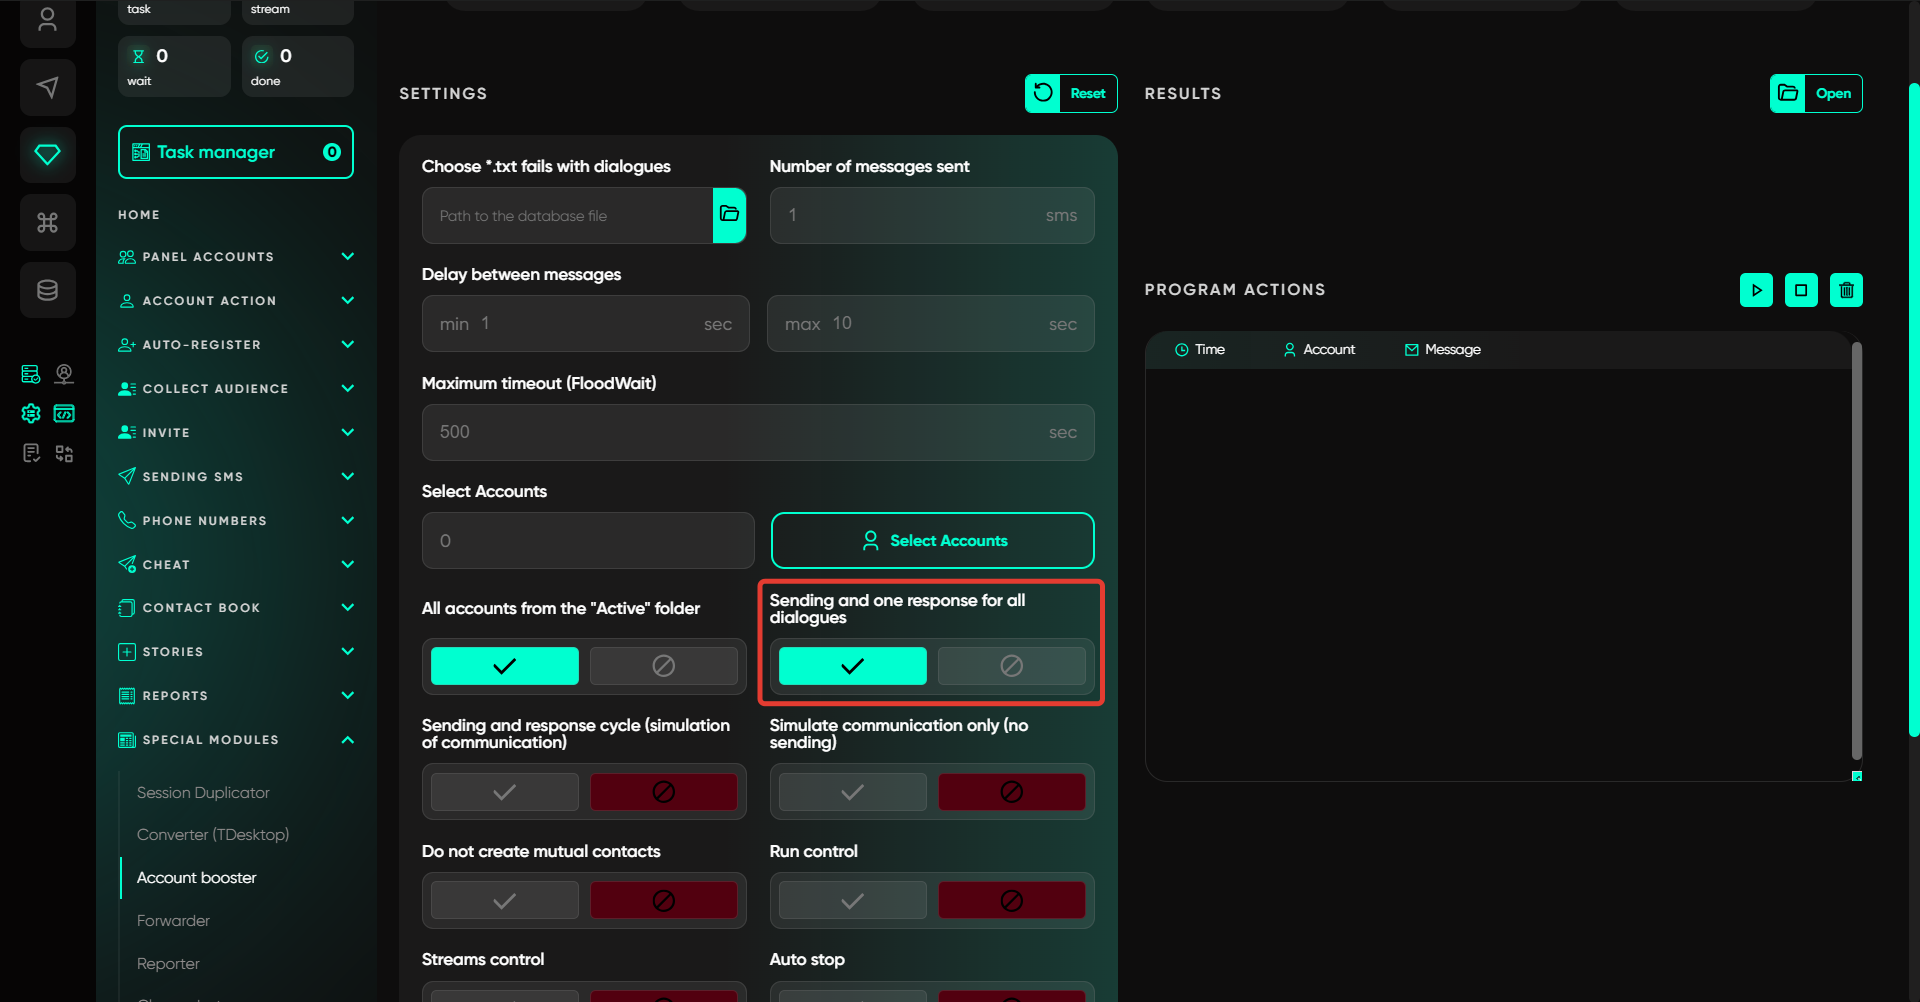
Task: Open the paper plane icon in left rail
Action: 47,87
